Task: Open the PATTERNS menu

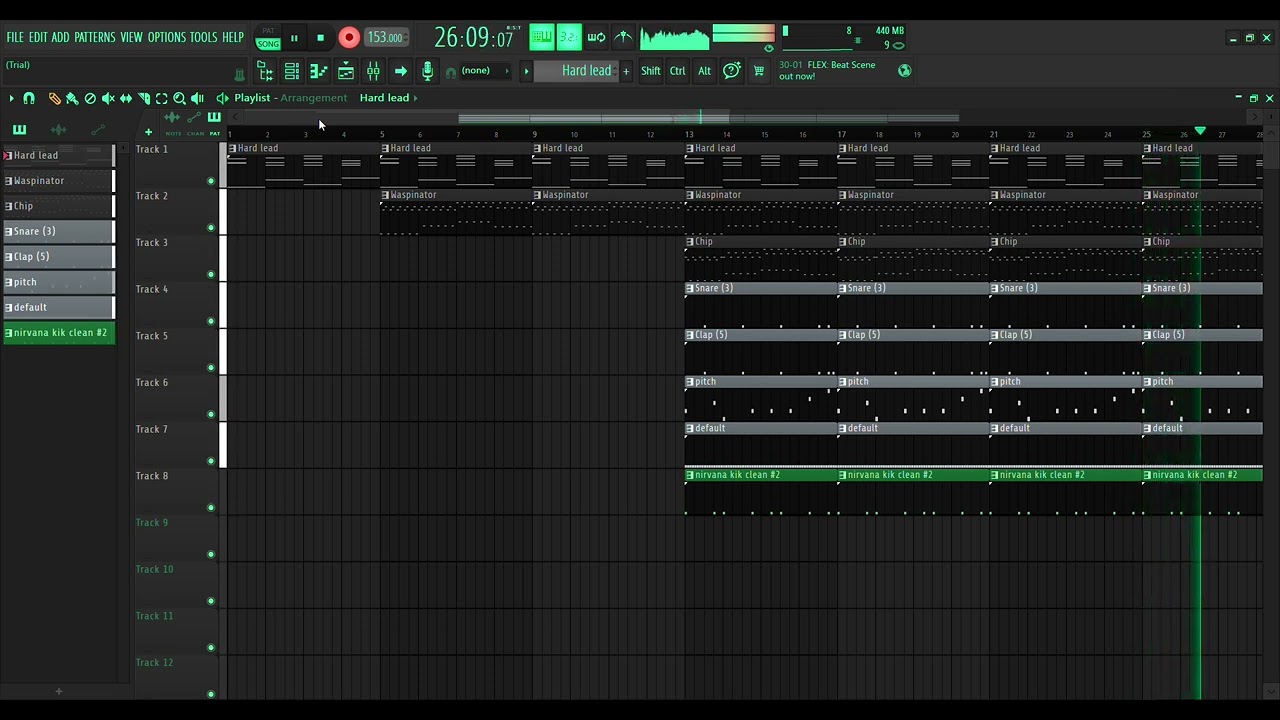Action: point(95,37)
